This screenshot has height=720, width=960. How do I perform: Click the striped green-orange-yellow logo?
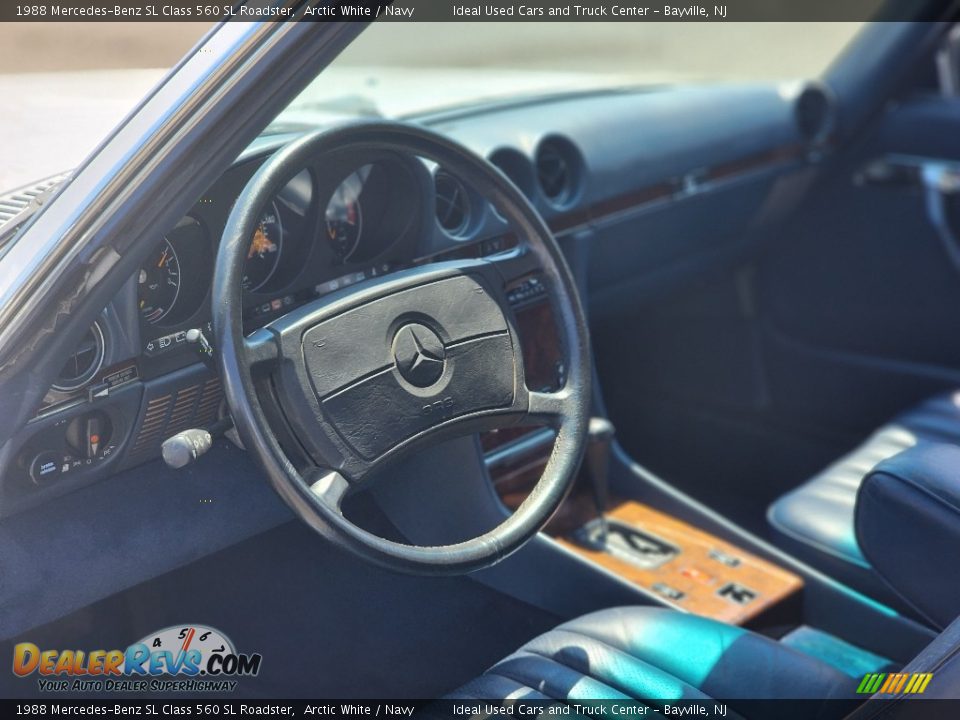click(x=894, y=683)
